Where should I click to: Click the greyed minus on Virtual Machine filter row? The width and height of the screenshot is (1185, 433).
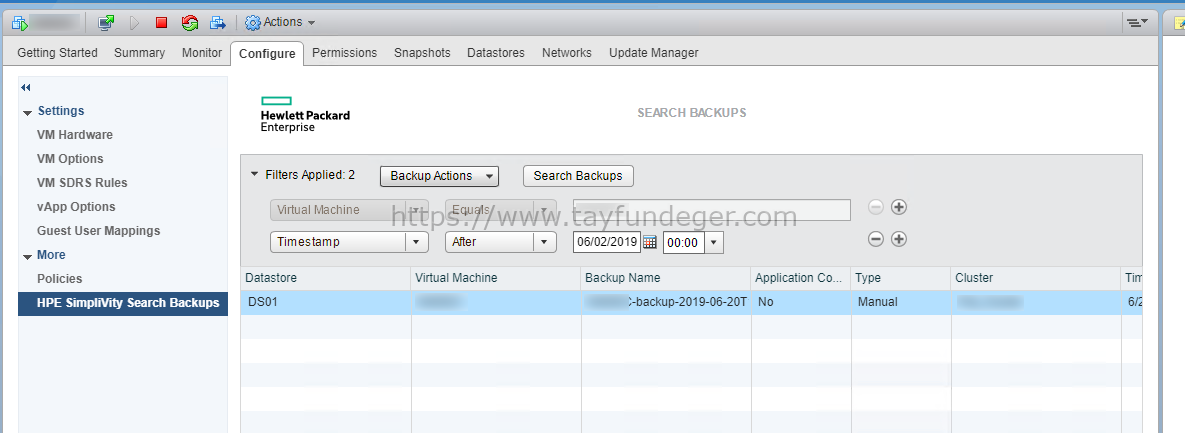tap(876, 206)
